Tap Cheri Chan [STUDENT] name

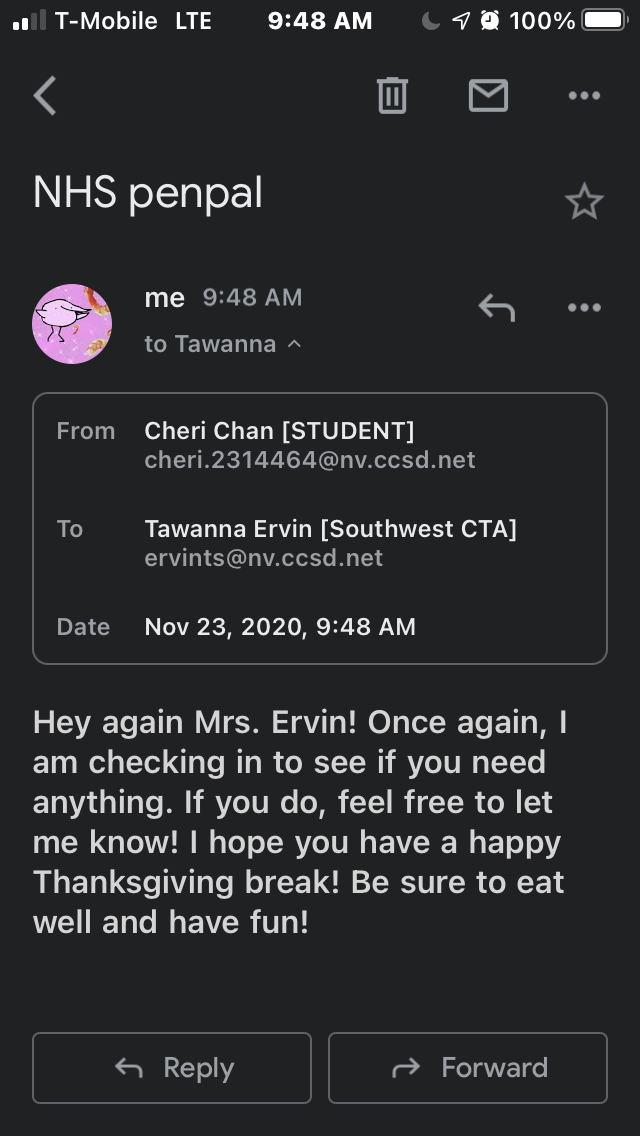[x=279, y=431]
